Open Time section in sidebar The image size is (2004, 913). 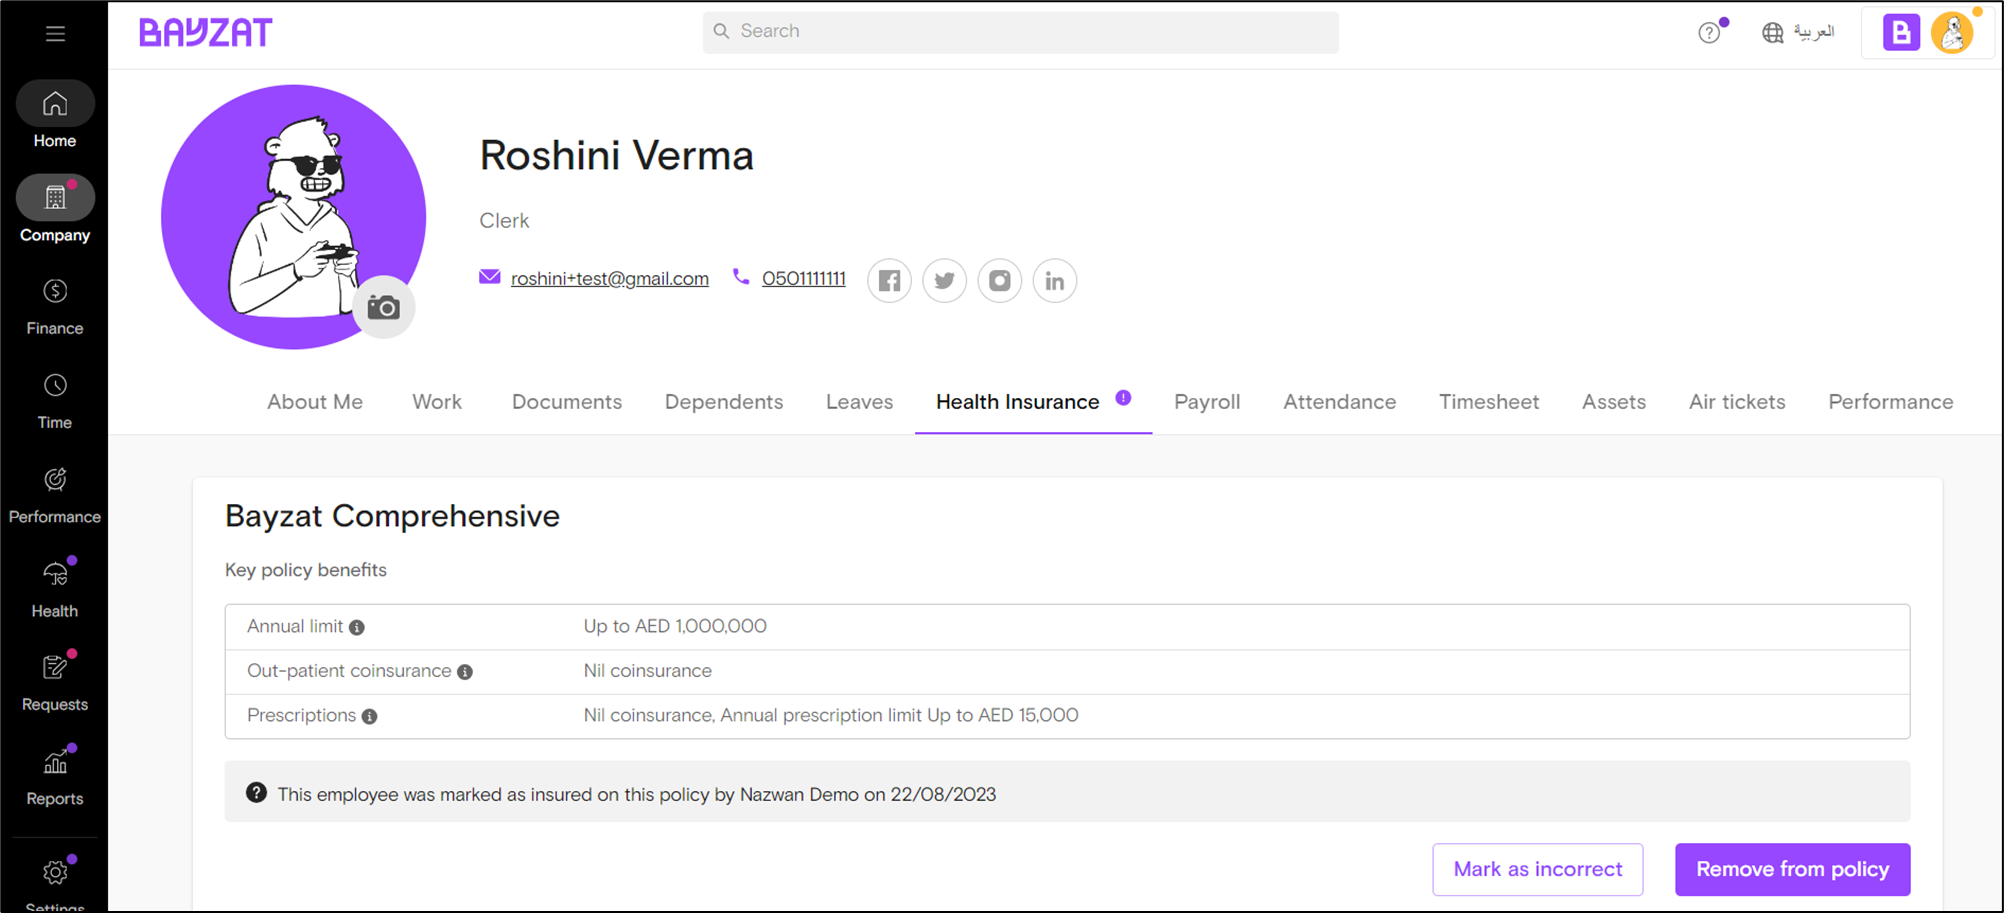click(x=55, y=400)
